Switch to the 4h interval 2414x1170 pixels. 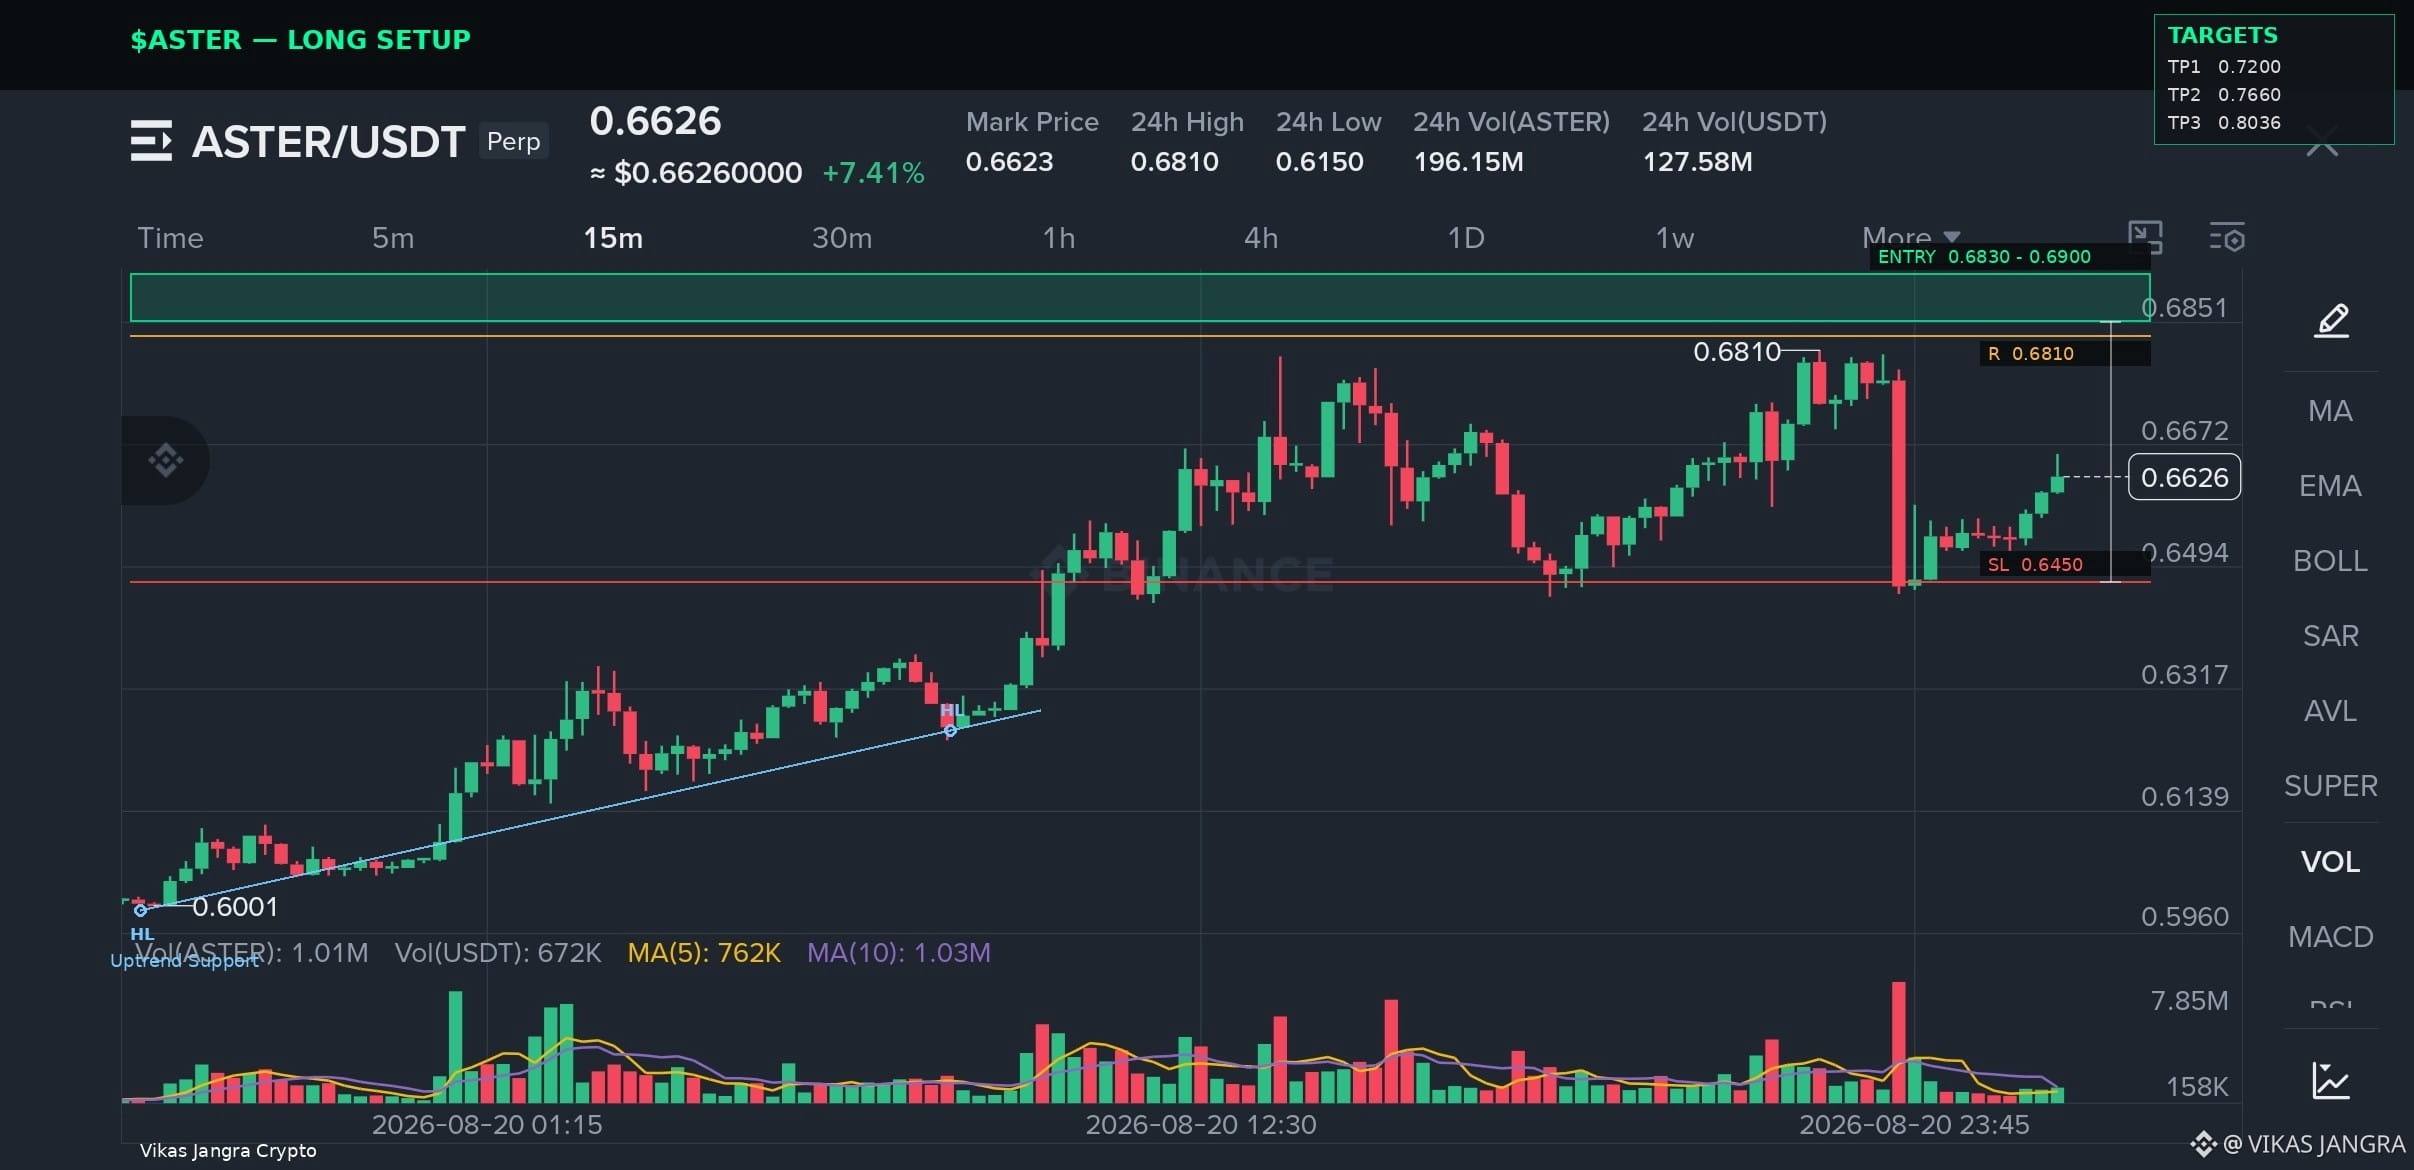tap(1261, 238)
